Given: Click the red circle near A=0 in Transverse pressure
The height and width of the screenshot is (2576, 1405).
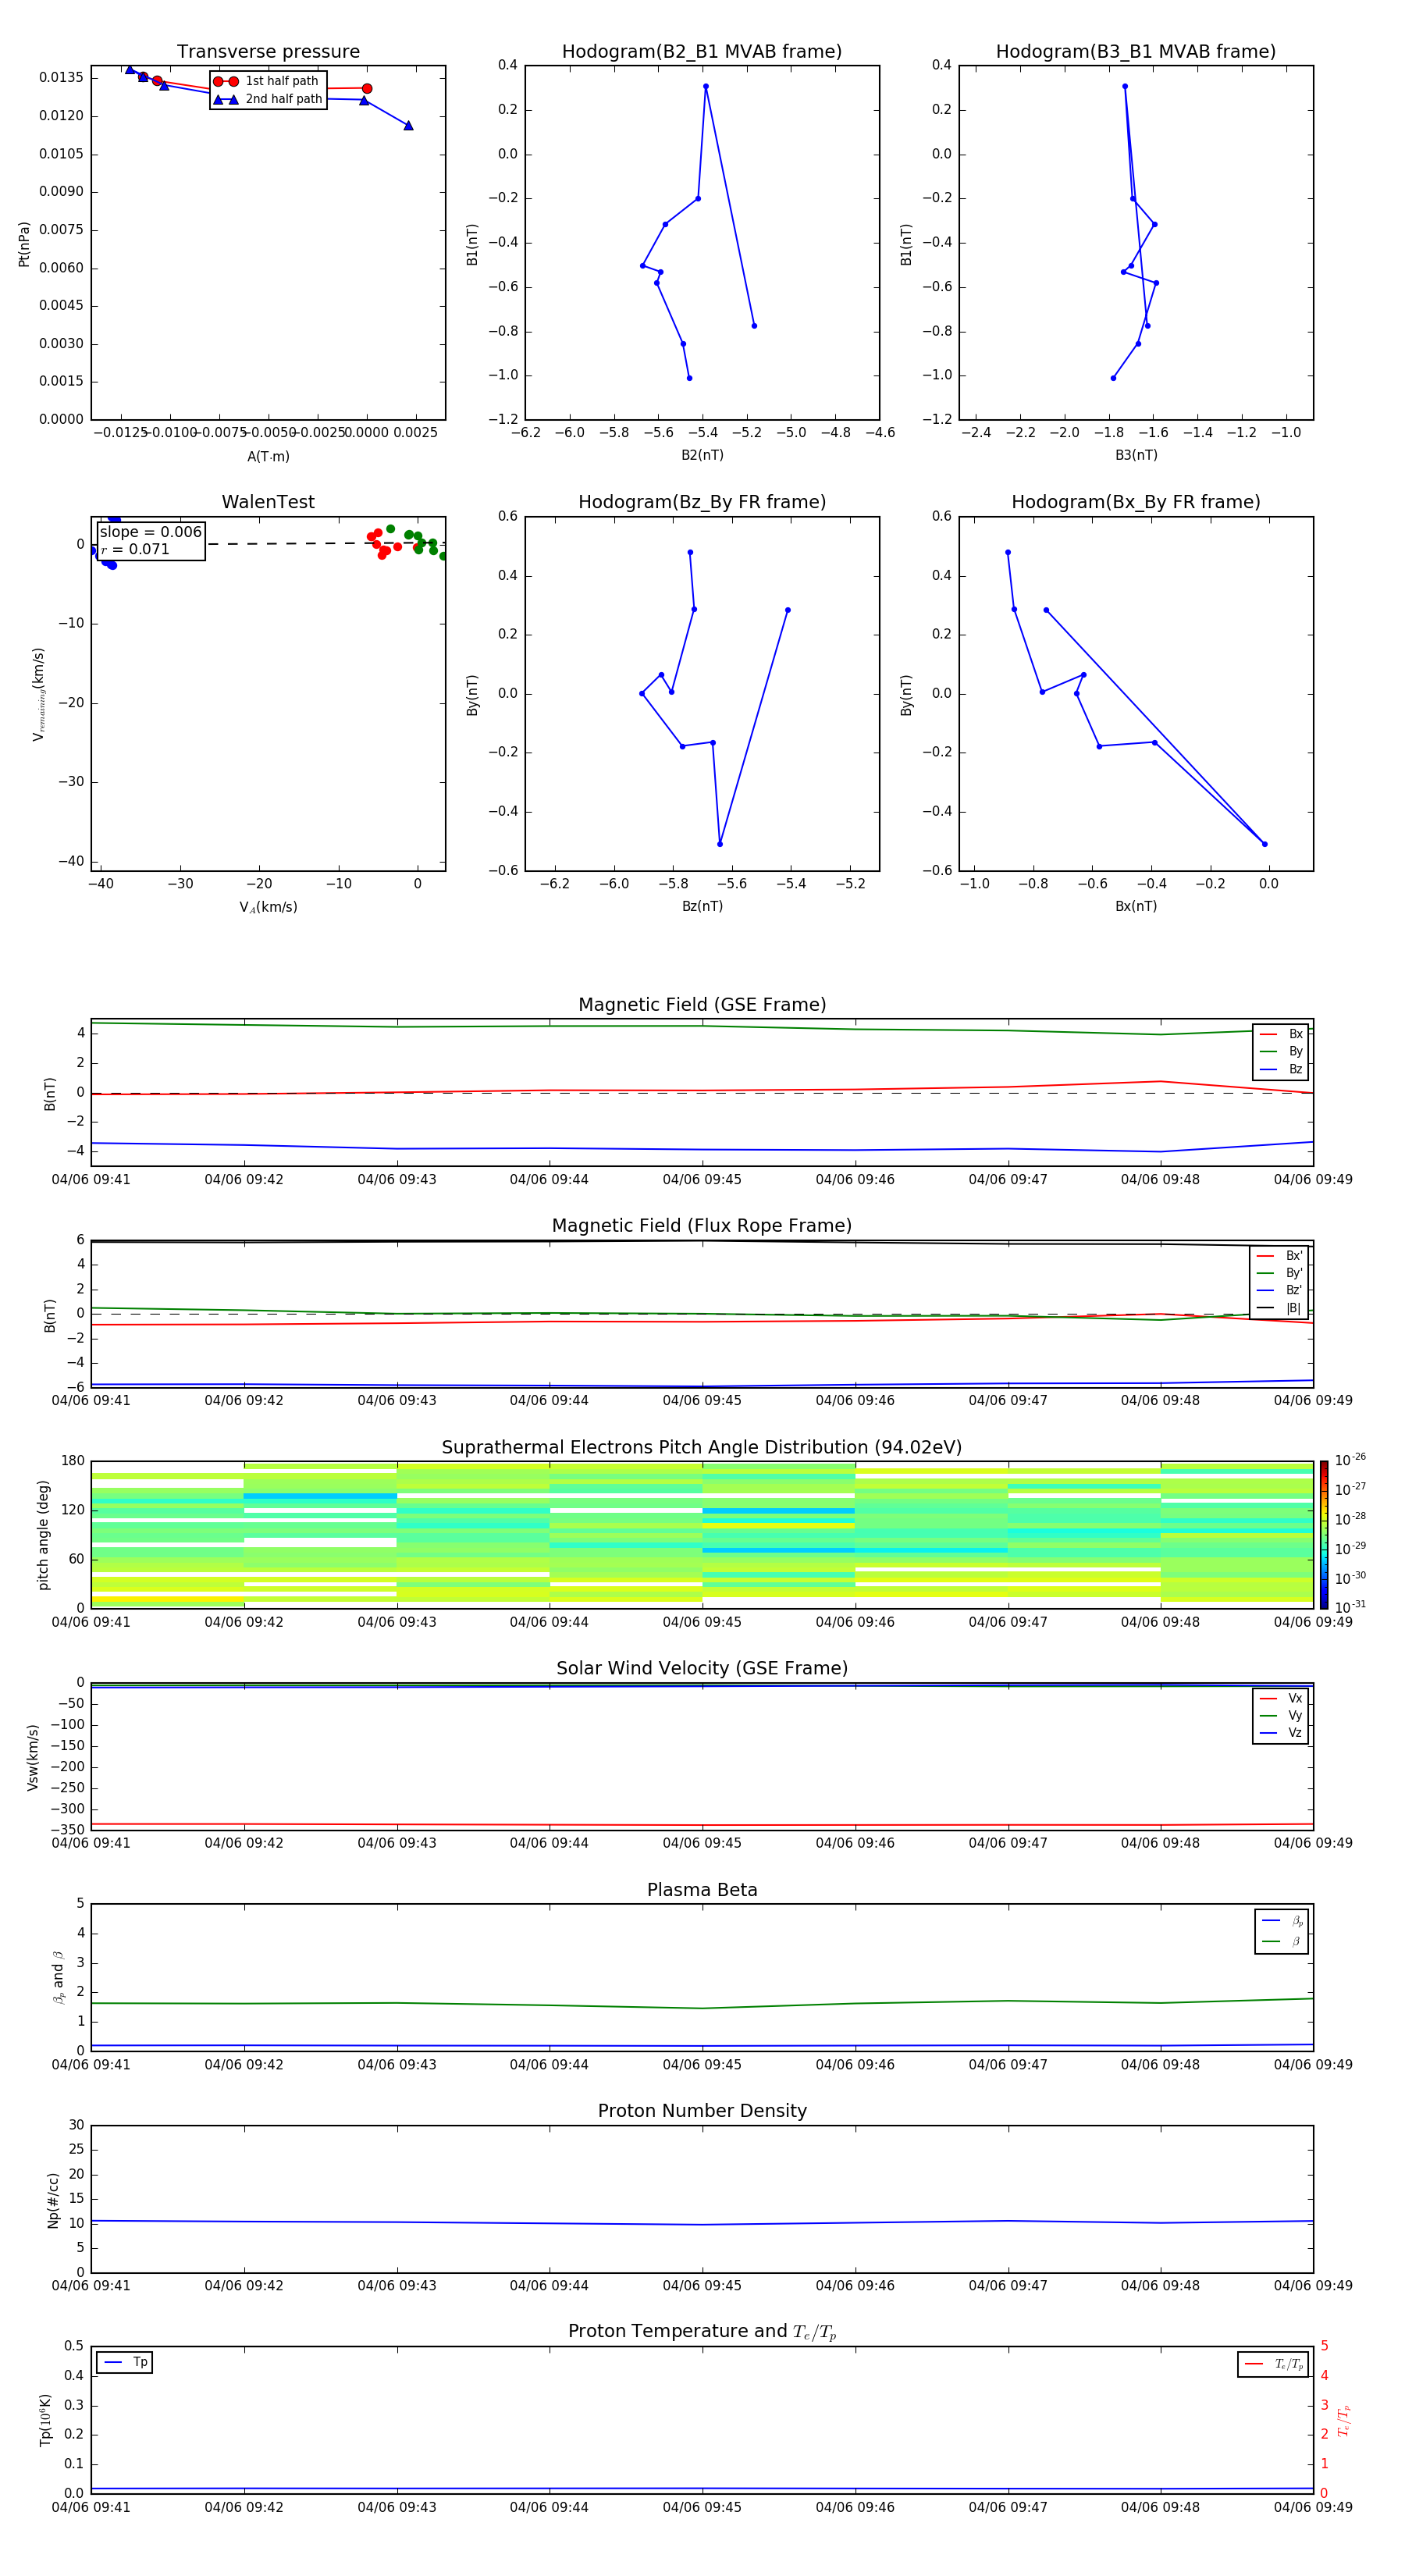Looking at the screenshot, I should click(367, 89).
